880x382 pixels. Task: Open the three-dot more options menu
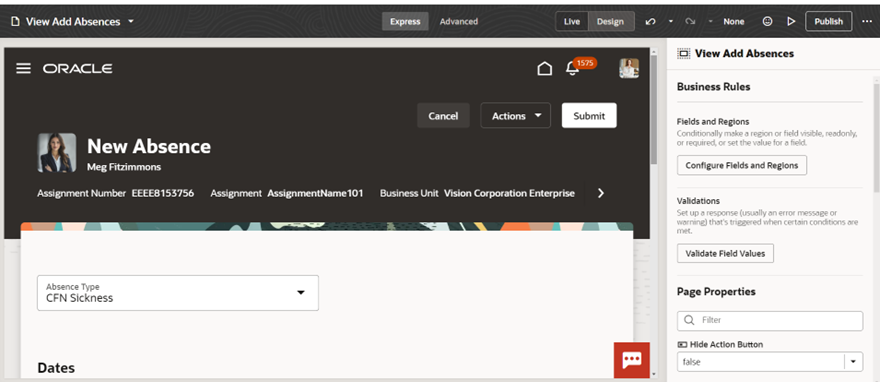coord(867,21)
